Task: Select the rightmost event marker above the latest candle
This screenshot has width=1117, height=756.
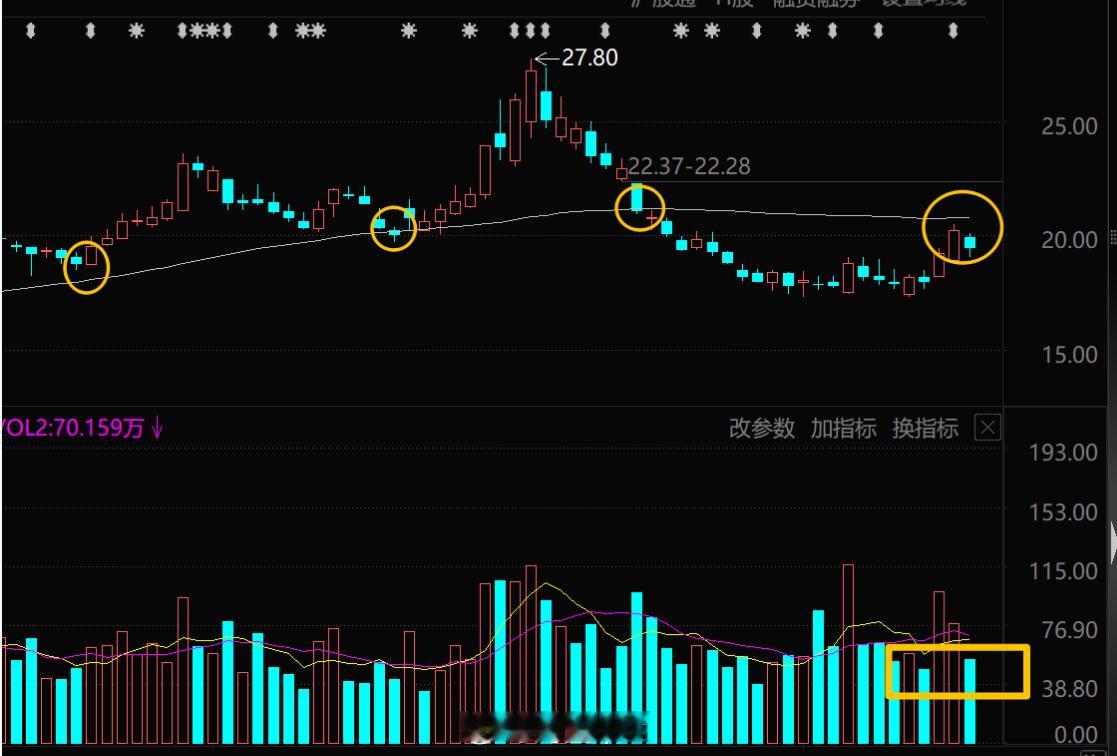Action: (x=953, y=31)
